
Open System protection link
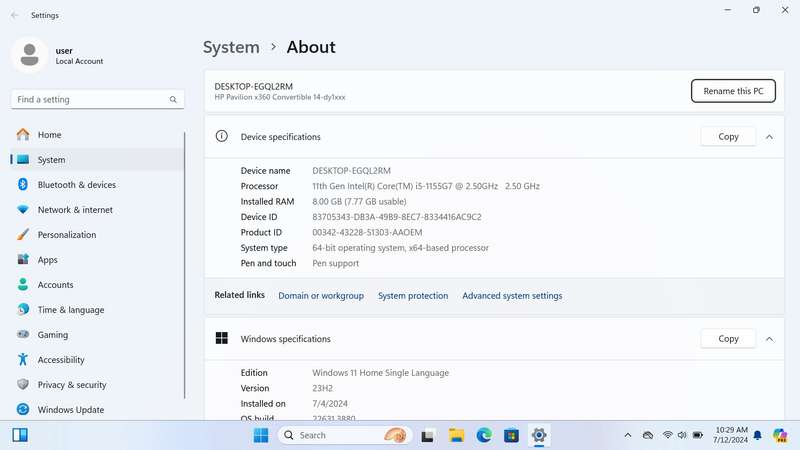coord(413,296)
